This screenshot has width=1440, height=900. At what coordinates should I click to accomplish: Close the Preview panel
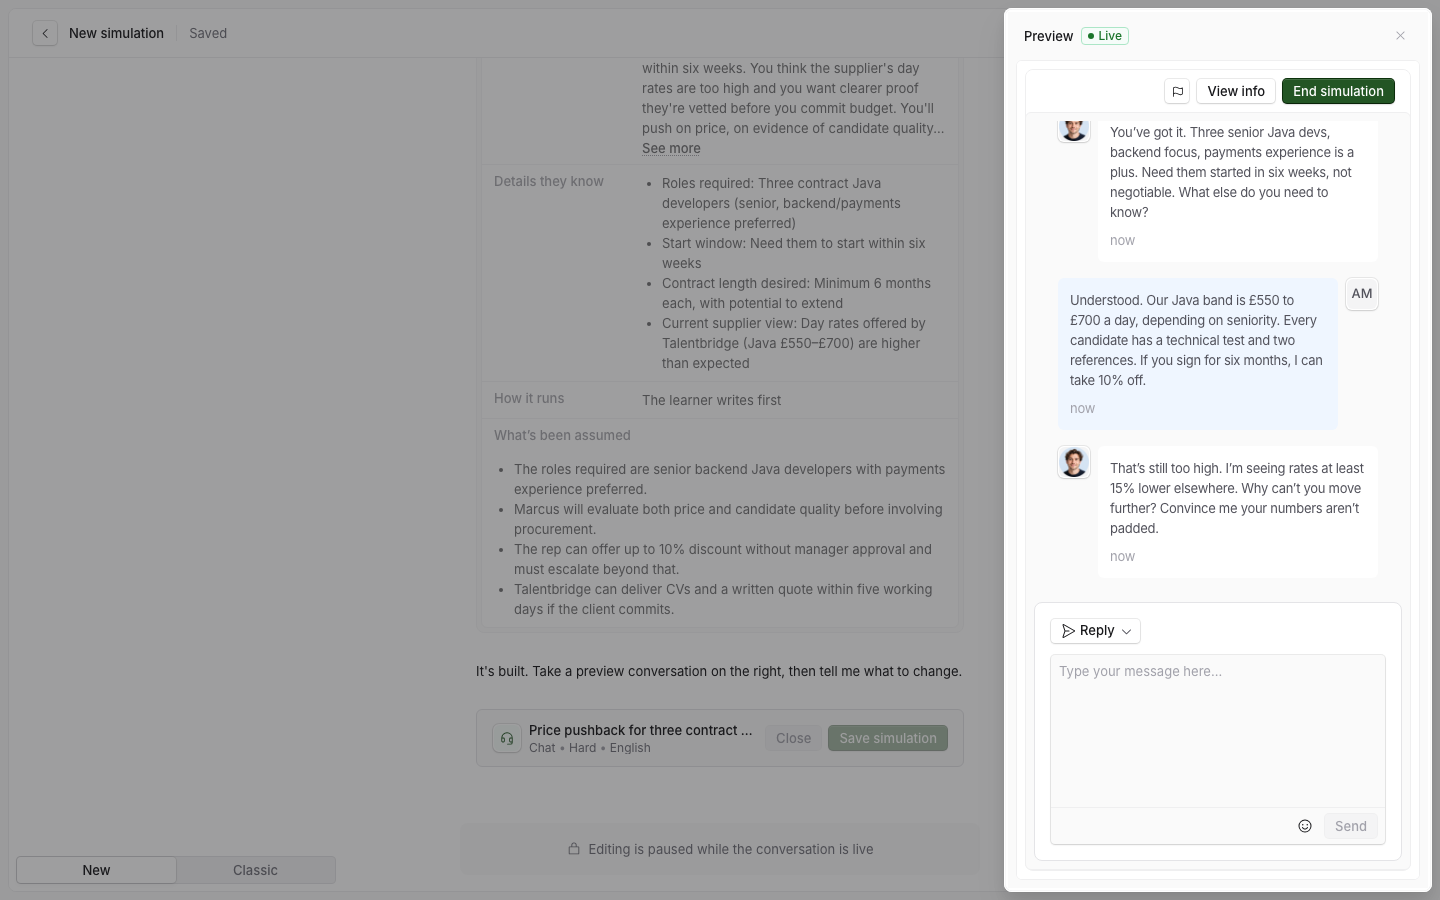click(1400, 36)
